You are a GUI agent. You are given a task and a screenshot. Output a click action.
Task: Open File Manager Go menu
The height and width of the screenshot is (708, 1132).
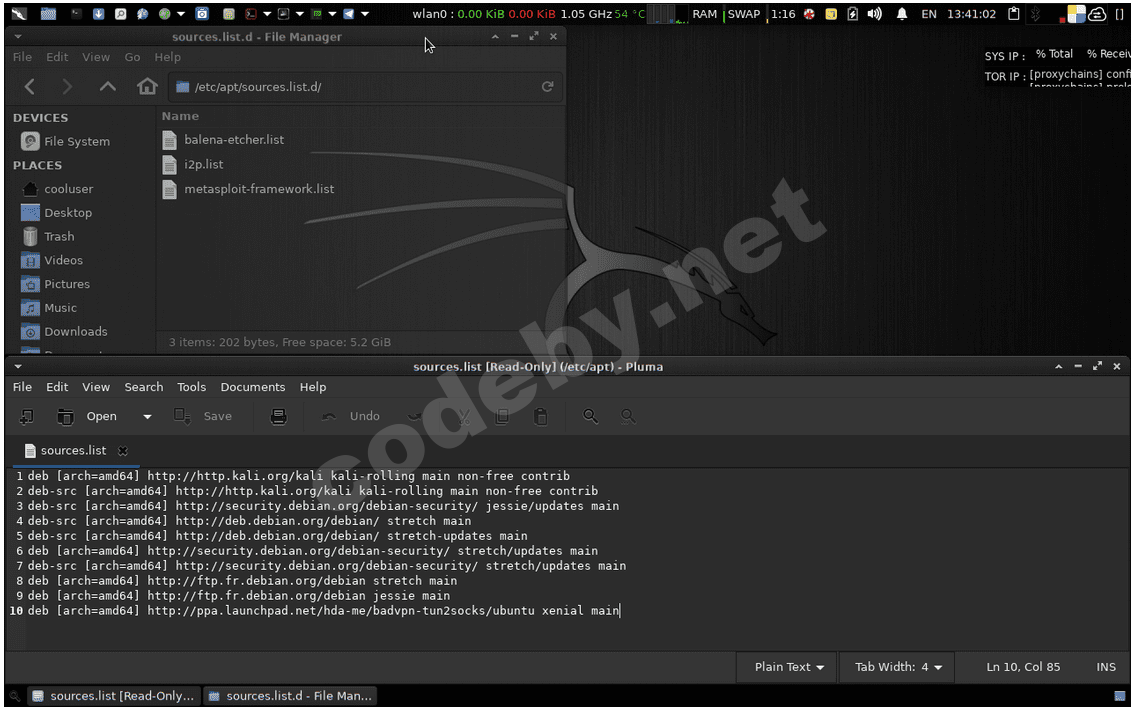click(132, 57)
